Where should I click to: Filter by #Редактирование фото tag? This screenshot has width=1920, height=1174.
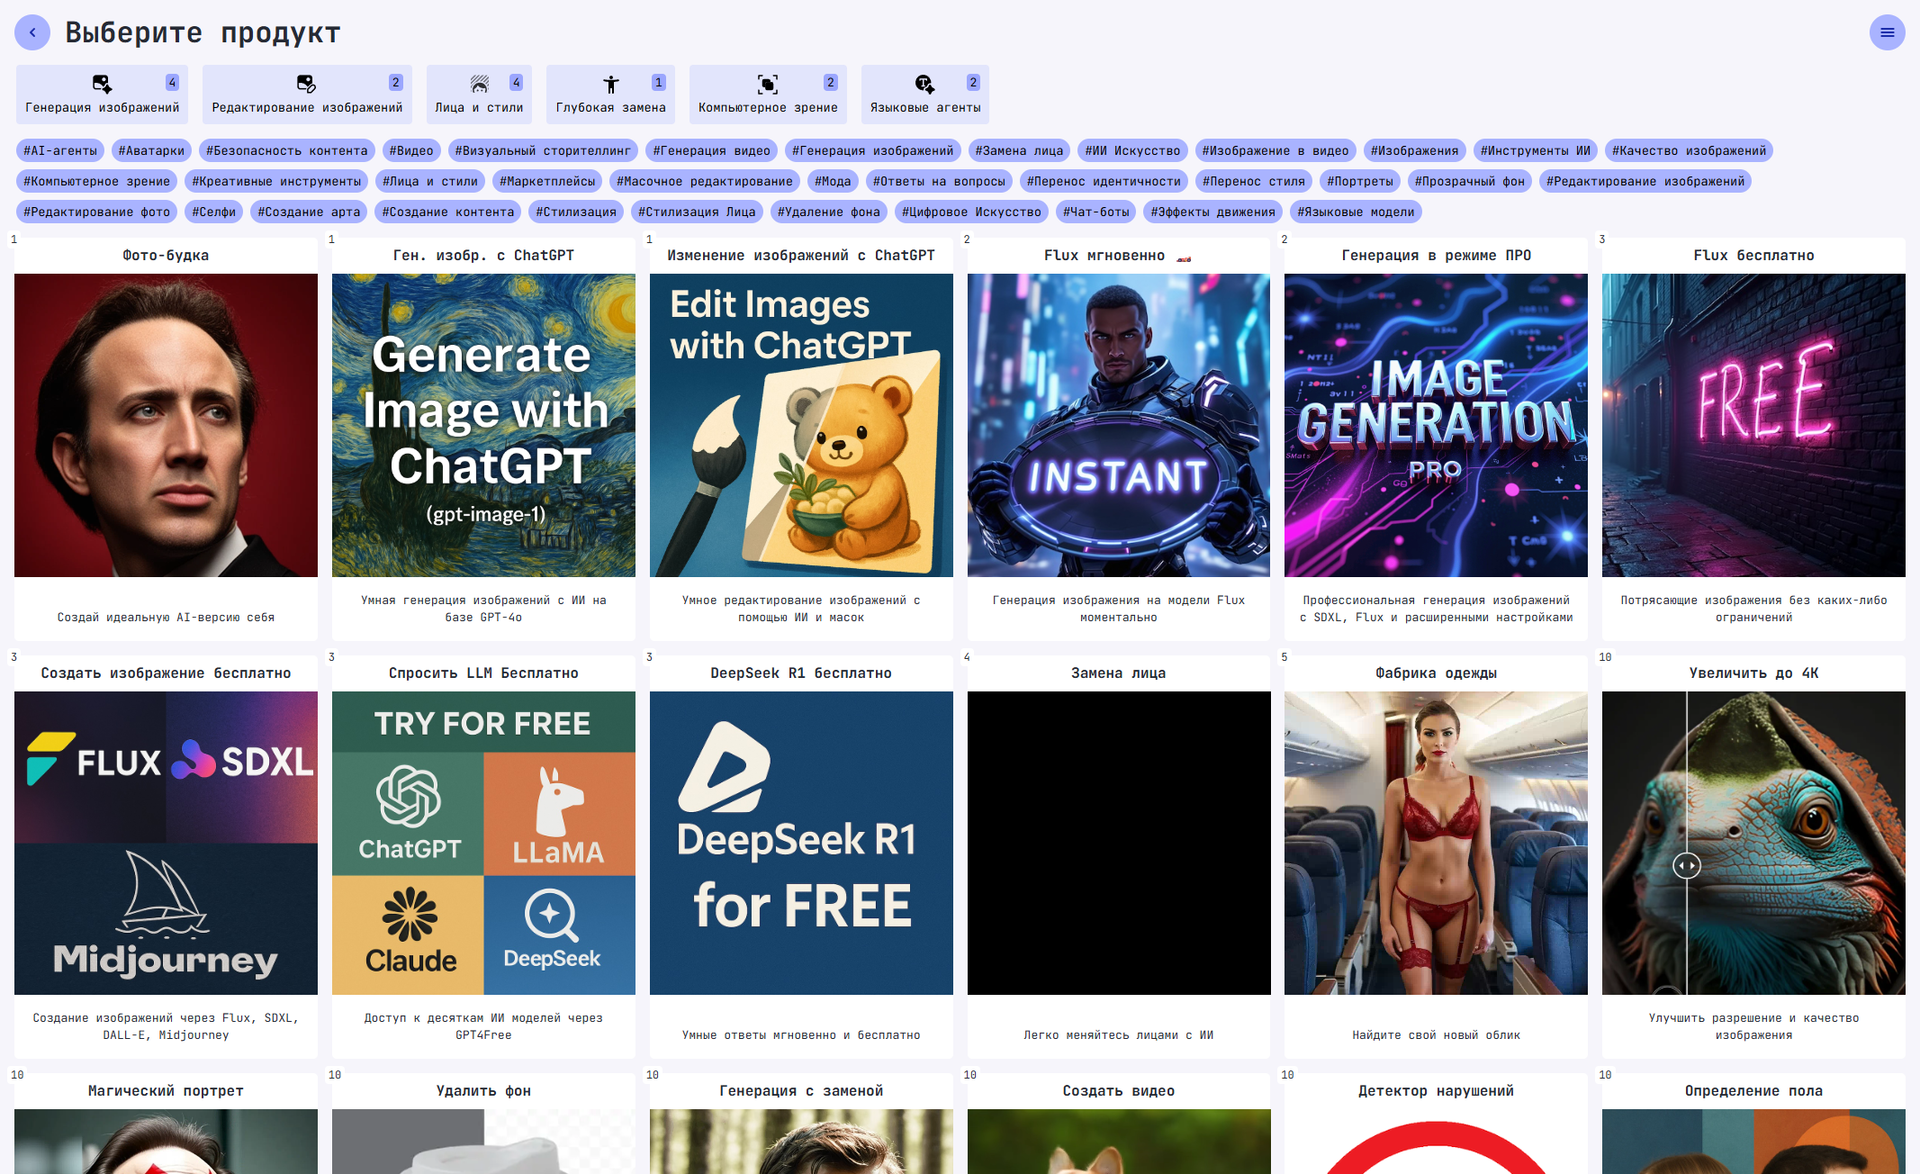[97, 212]
